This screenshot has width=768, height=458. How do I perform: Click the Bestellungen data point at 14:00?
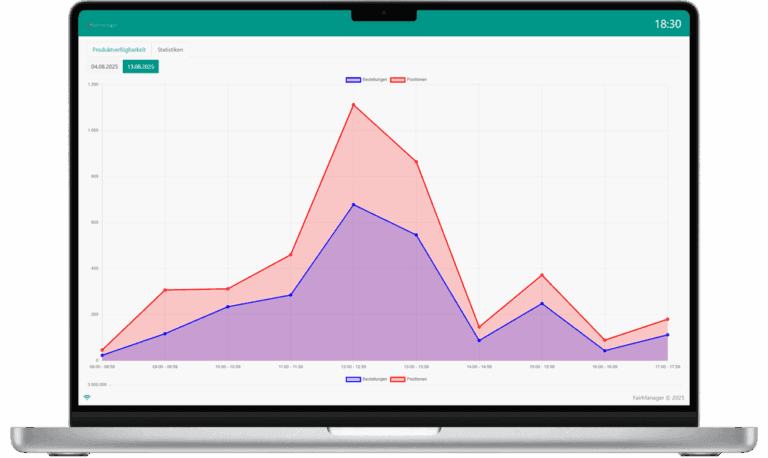[479, 340]
